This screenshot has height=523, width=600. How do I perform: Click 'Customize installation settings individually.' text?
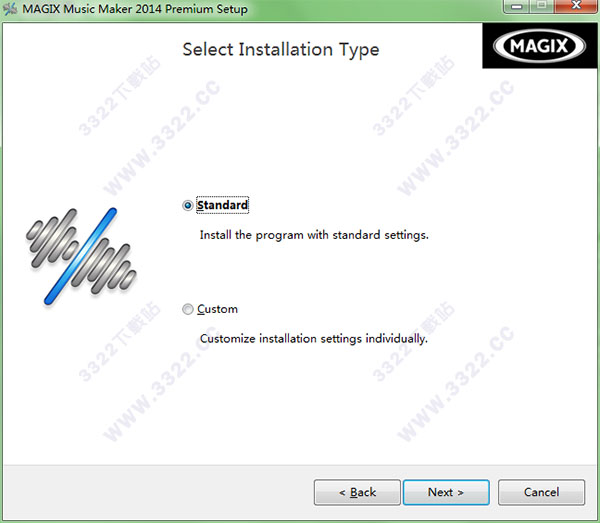click(x=314, y=339)
